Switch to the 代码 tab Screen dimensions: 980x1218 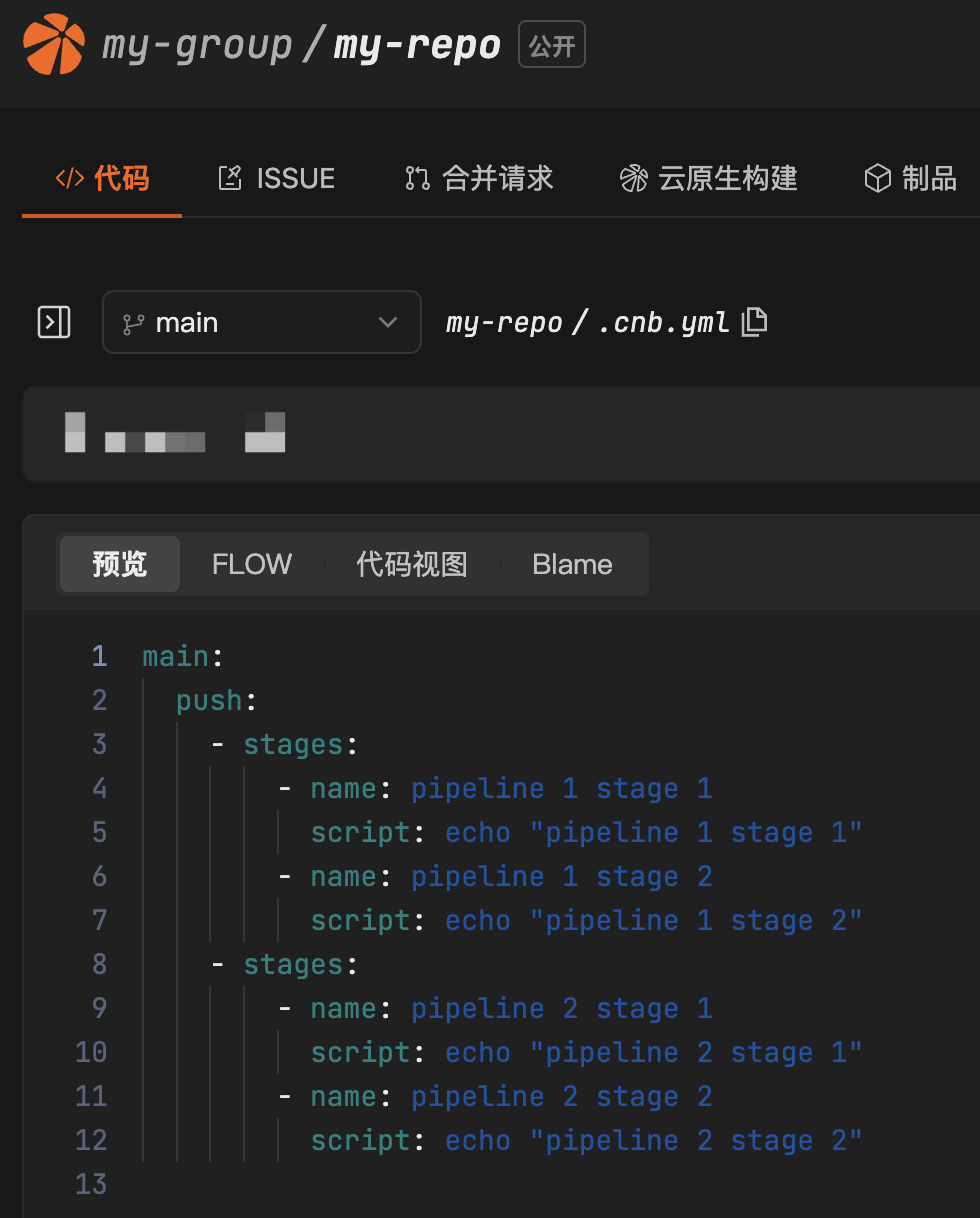102,179
